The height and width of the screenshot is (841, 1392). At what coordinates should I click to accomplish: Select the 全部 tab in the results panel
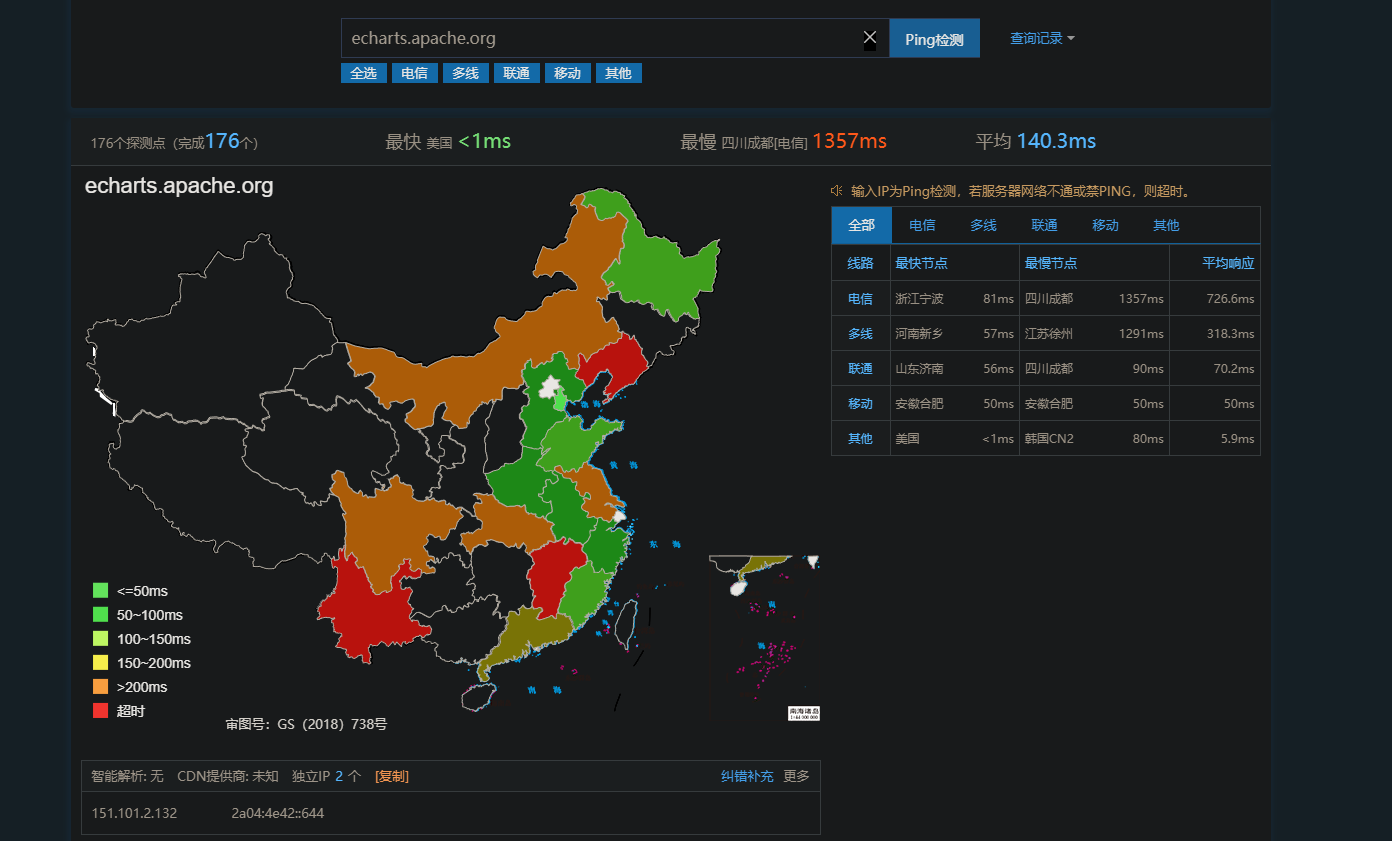point(861,225)
